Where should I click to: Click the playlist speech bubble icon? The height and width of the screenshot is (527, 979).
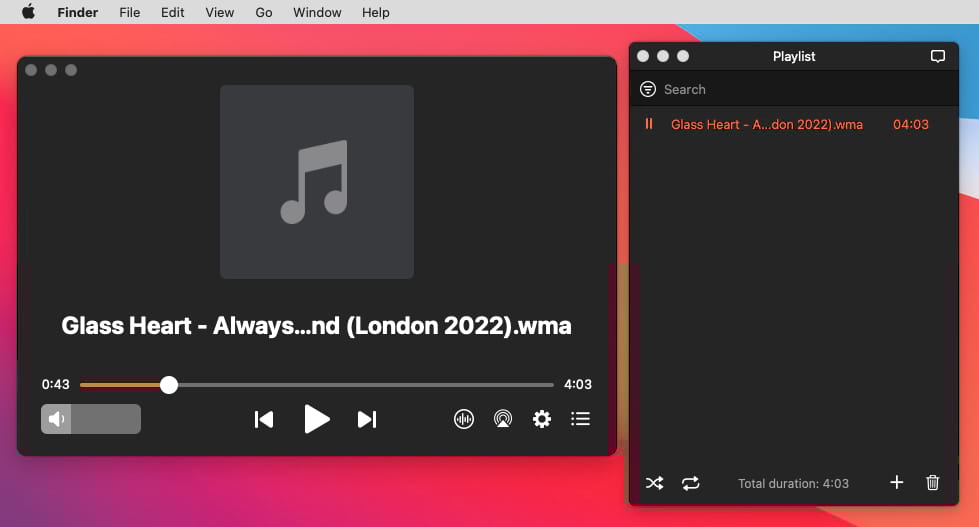pyautogui.click(x=938, y=56)
